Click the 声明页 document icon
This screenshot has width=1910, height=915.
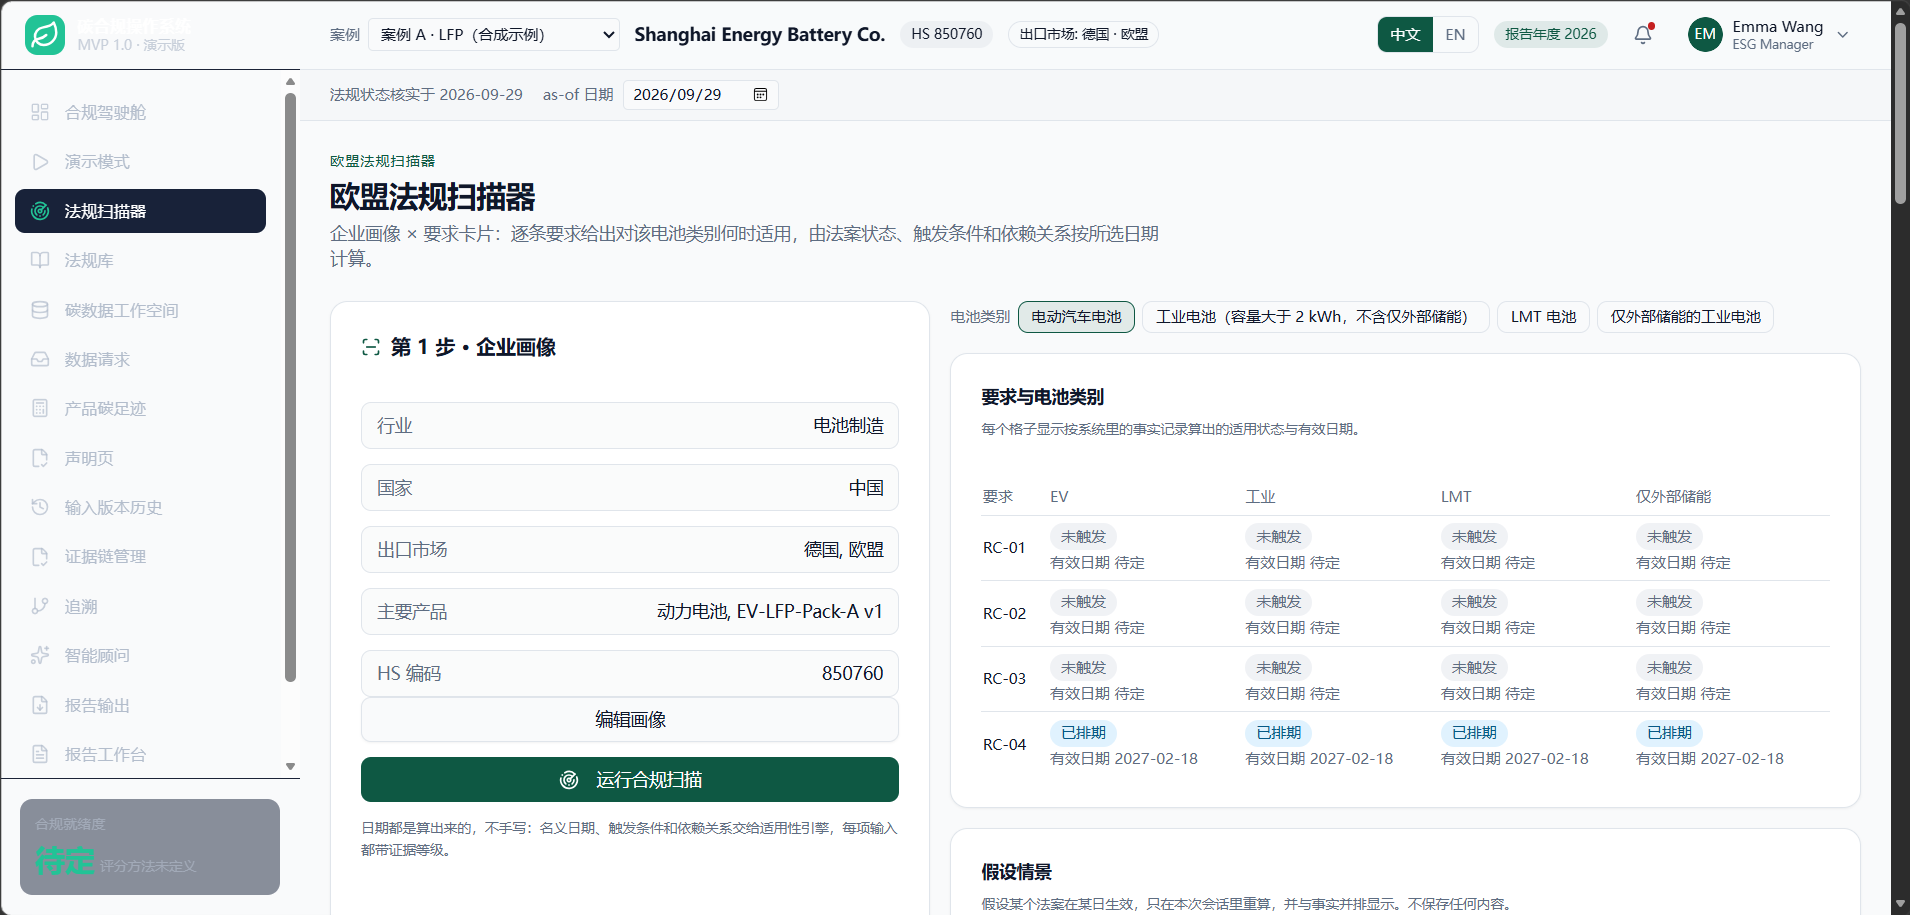click(x=40, y=458)
